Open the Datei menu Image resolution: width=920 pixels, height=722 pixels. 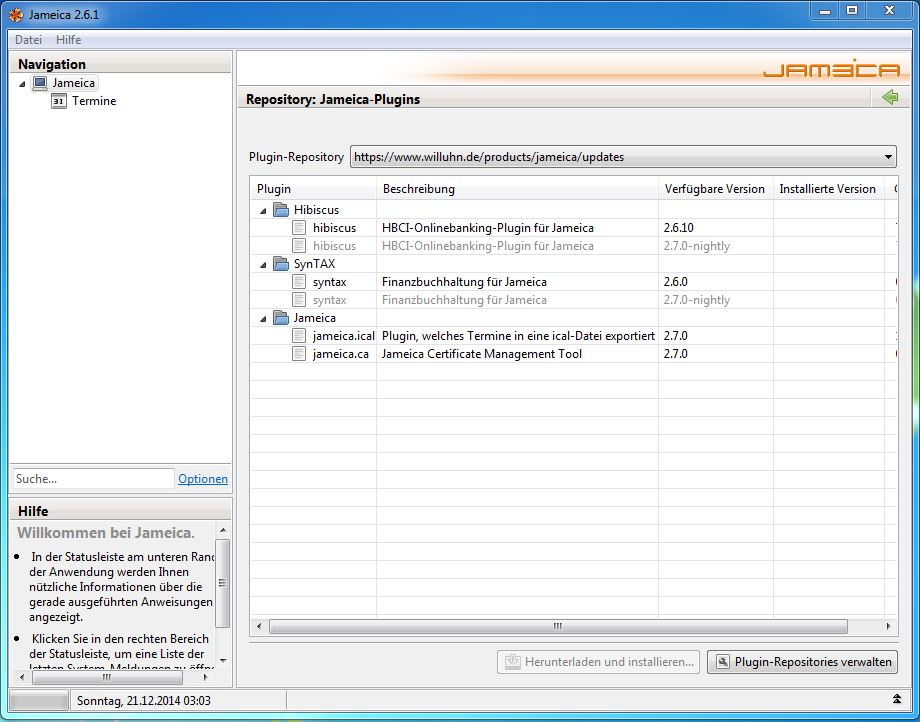(x=28, y=40)
